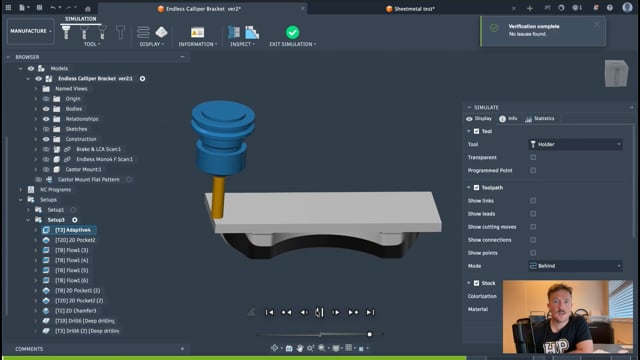
Task: Click the Display lines icon
Action: 143,32
